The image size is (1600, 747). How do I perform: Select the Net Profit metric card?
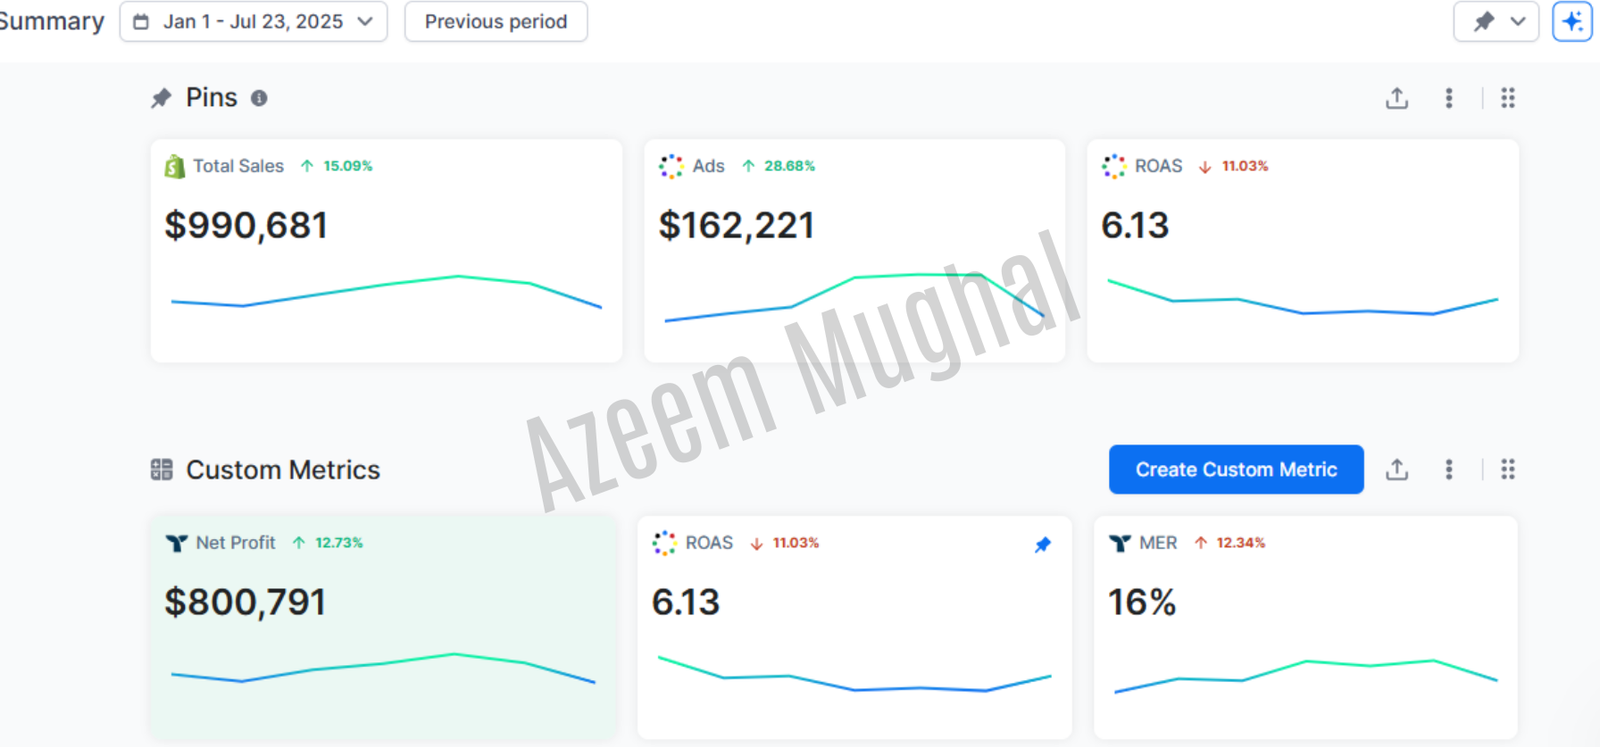pyautogui.click(x=383, y=627)
